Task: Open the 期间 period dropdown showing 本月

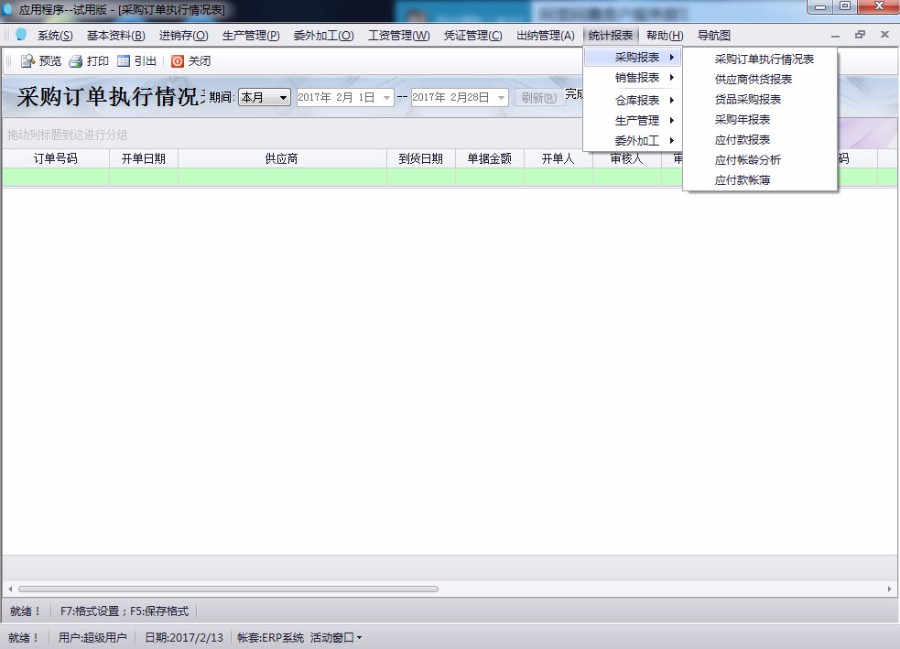Action: coord(265,98)
